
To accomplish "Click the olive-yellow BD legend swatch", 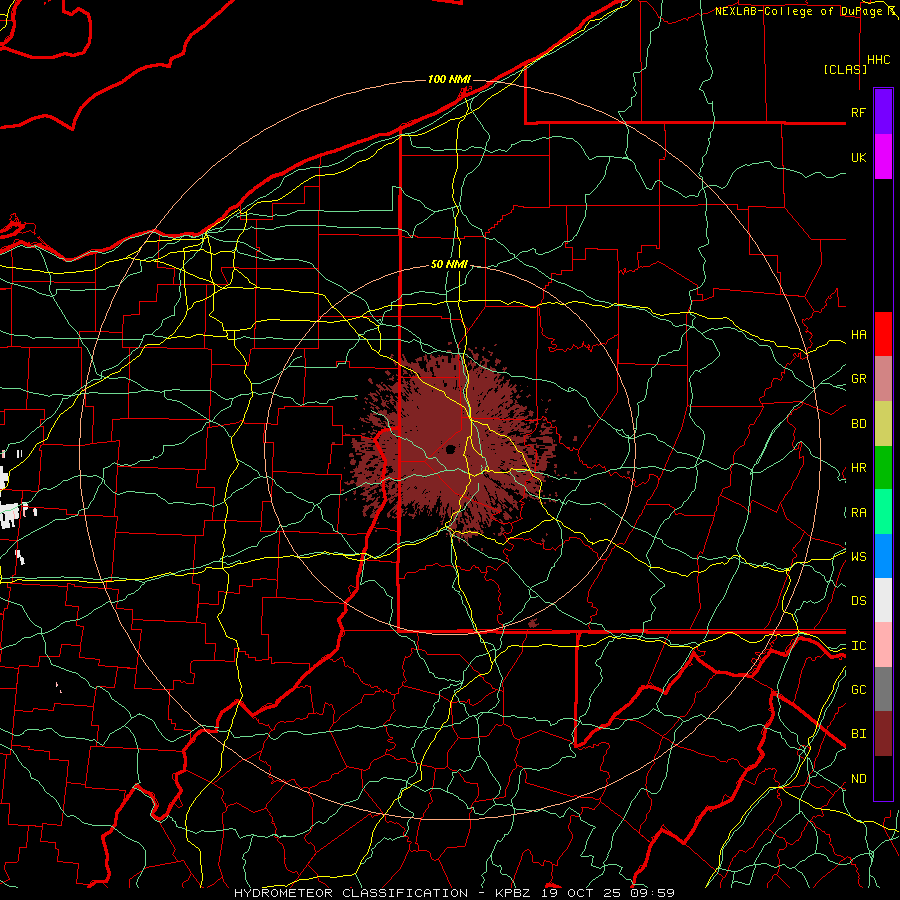I will click(x=883, y=424).
